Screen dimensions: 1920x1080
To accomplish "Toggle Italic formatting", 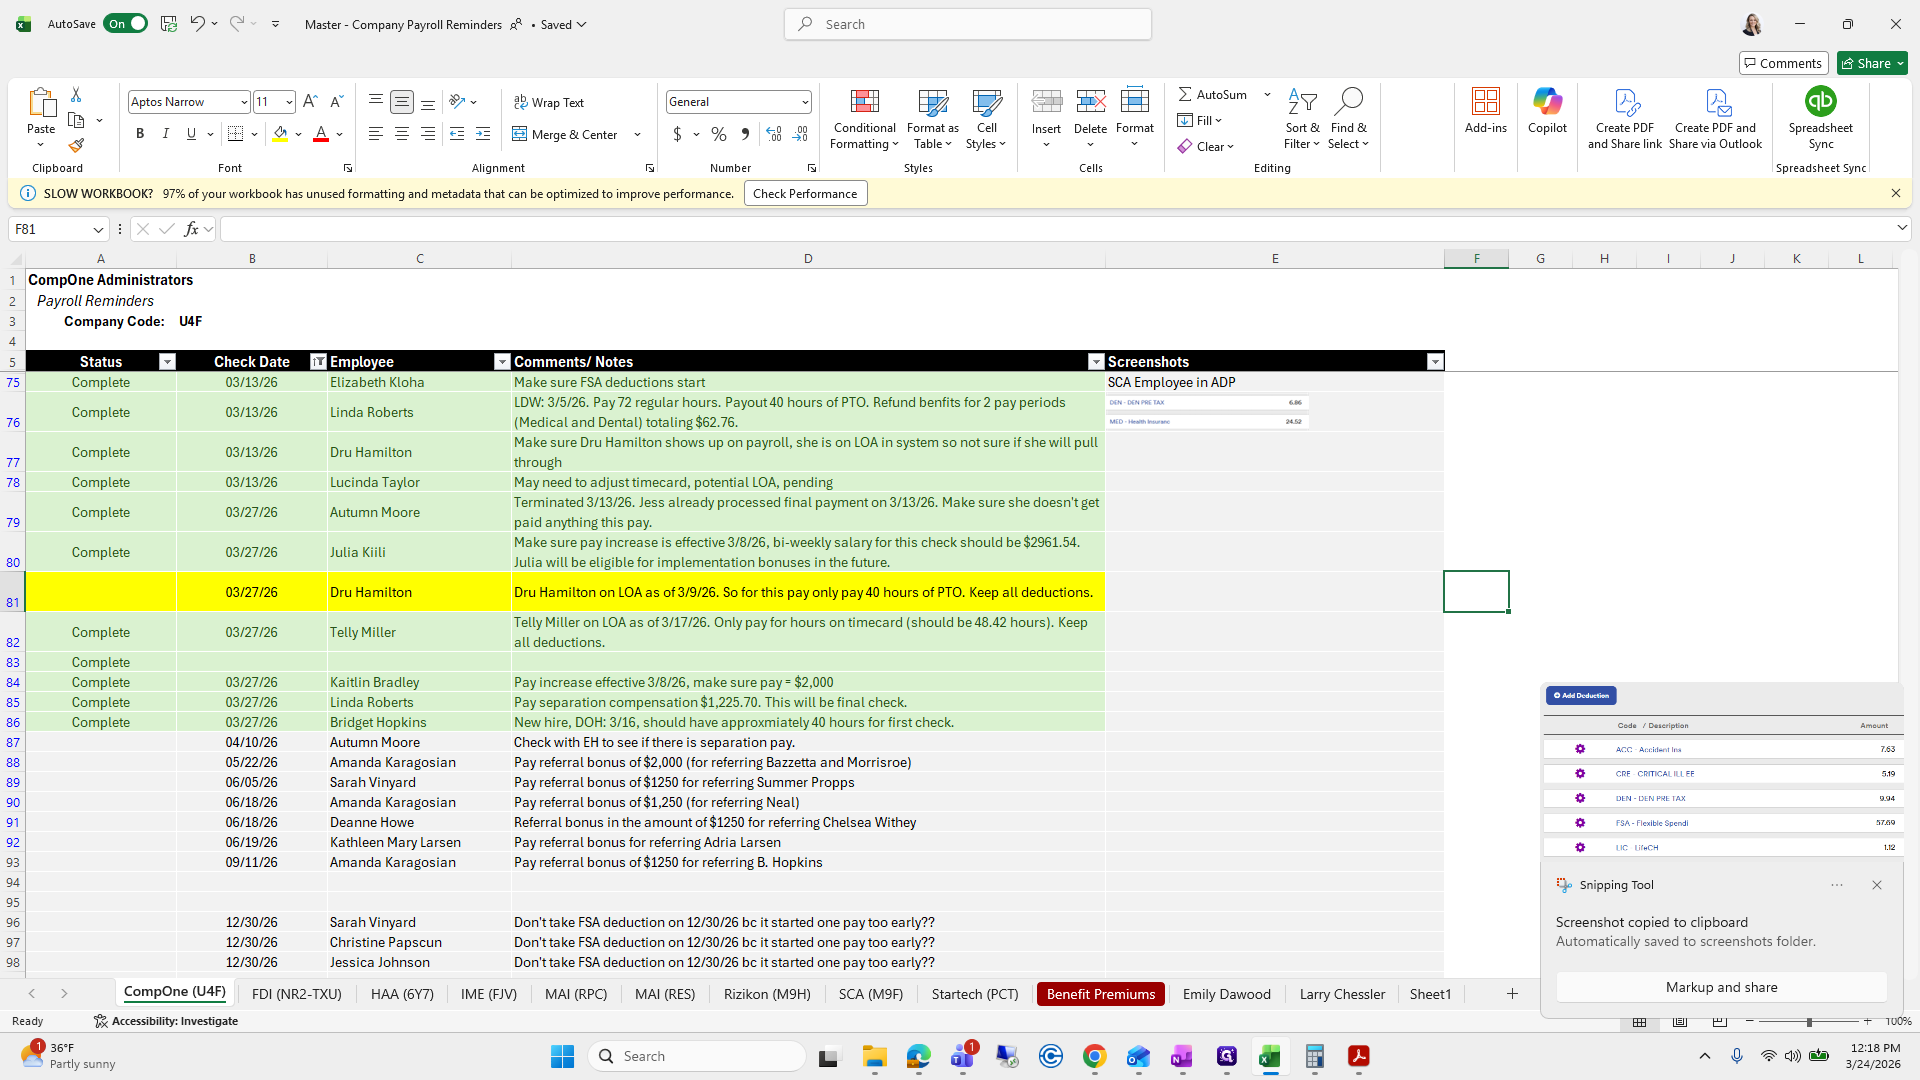I will click(x=166, y=133).
